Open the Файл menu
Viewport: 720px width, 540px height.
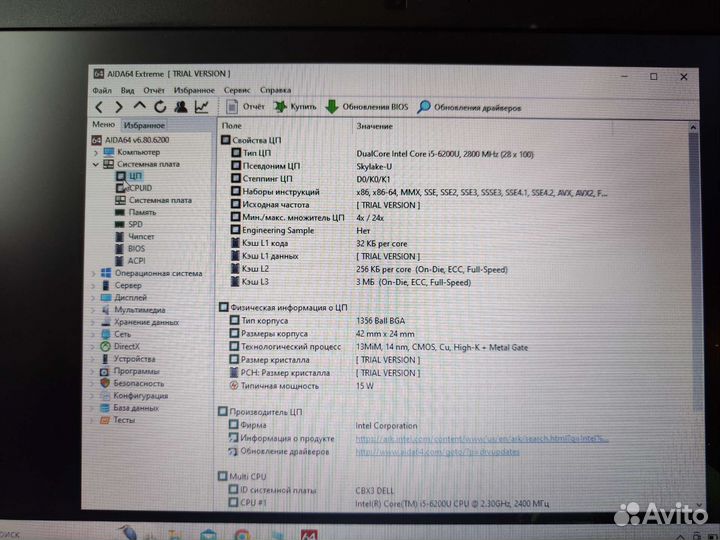coord(102,90)
